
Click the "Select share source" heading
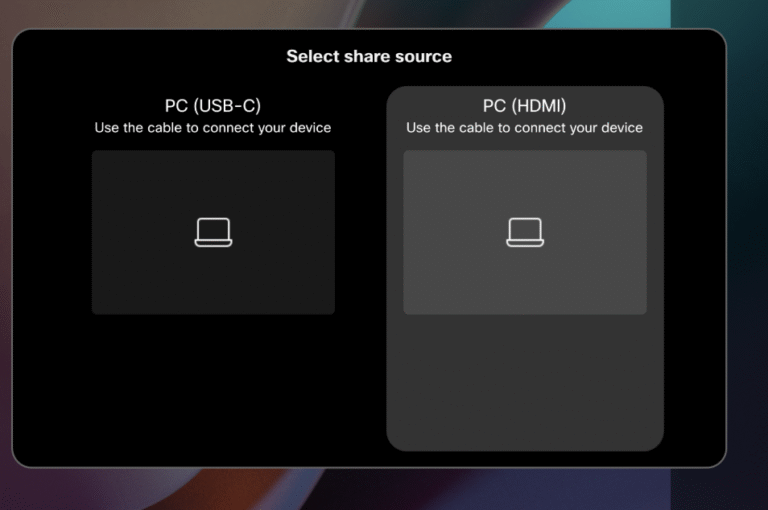(x=369, y=56)
